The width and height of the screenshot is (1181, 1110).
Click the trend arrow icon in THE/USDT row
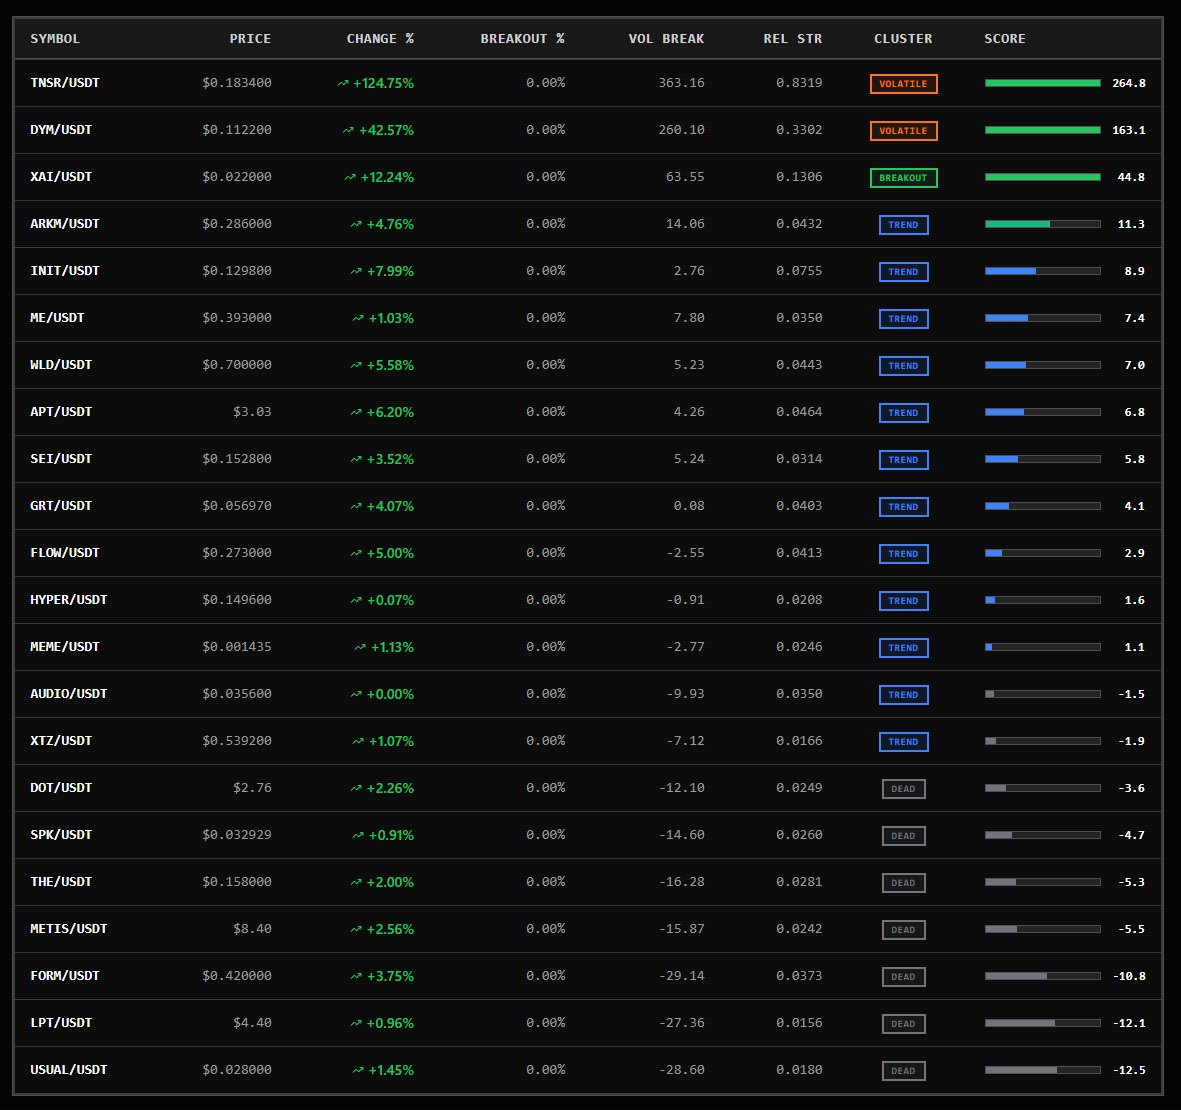(x=356, y=882)
